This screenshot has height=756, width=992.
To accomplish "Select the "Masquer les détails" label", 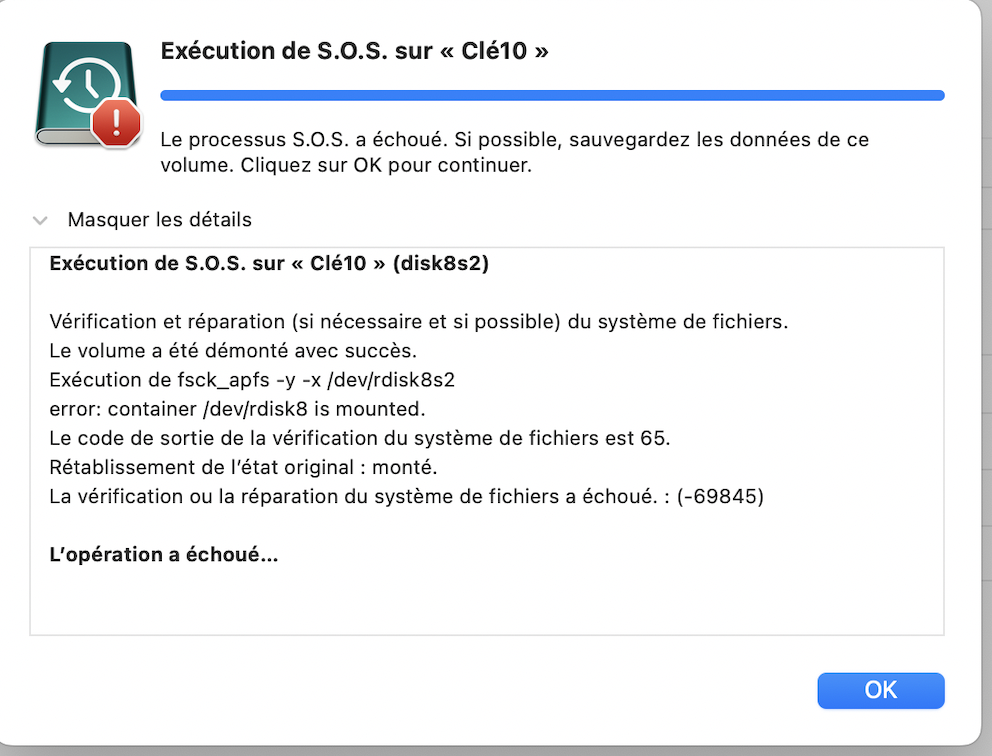I will (x=159, y=220).
